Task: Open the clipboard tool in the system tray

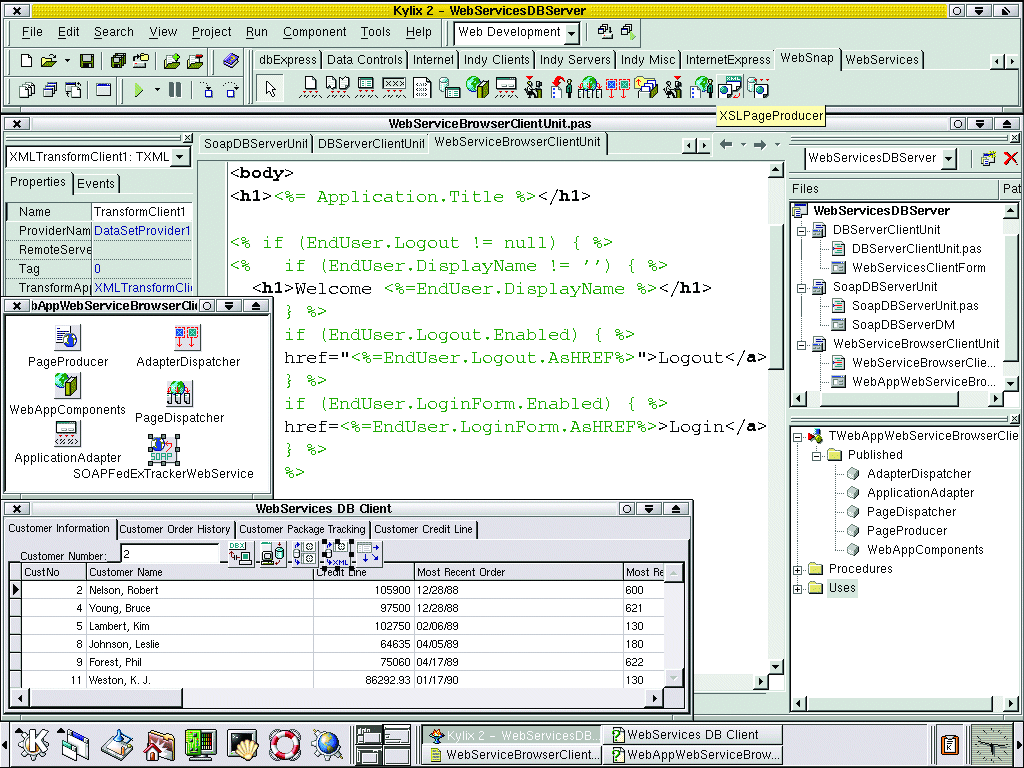Action: pos(950,744)
